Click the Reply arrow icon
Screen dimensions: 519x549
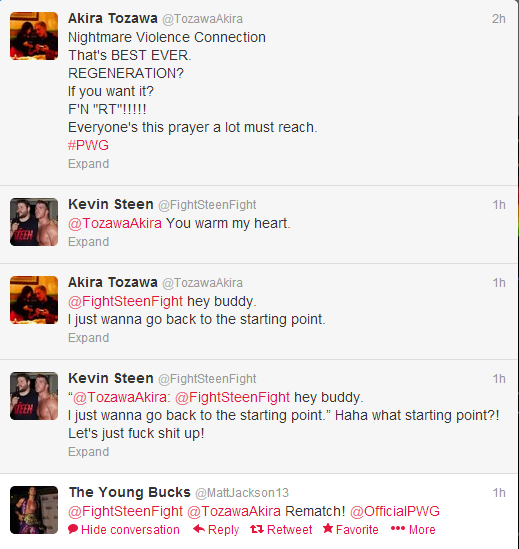[x=199, y=529]
